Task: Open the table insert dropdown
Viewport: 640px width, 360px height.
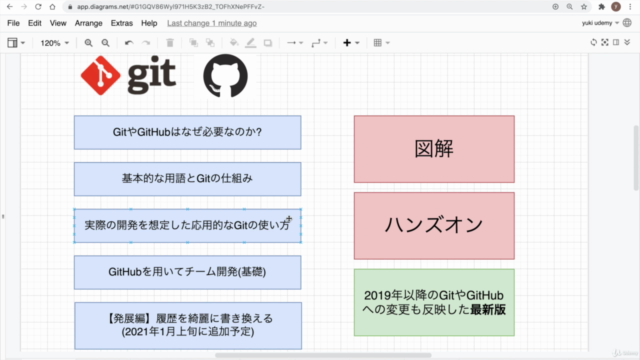Action: coord(381,43)
